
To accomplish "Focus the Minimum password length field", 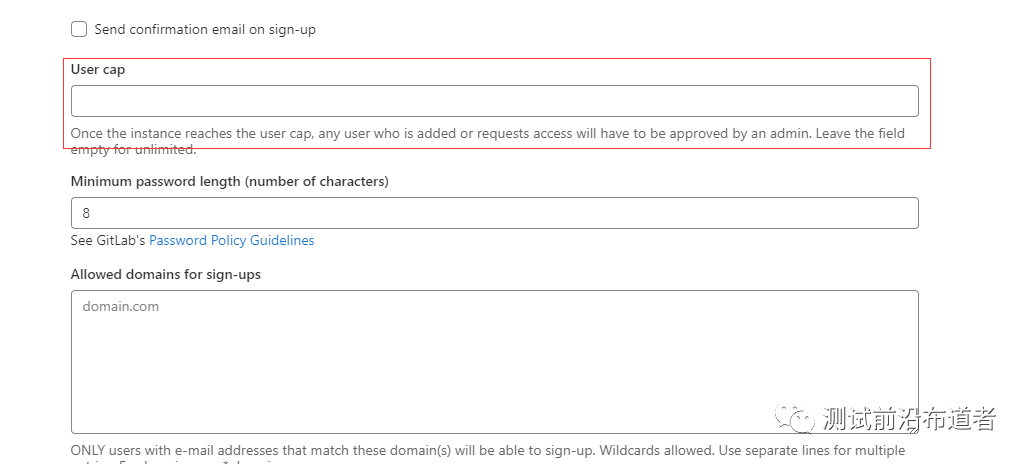I will (494, 213).
